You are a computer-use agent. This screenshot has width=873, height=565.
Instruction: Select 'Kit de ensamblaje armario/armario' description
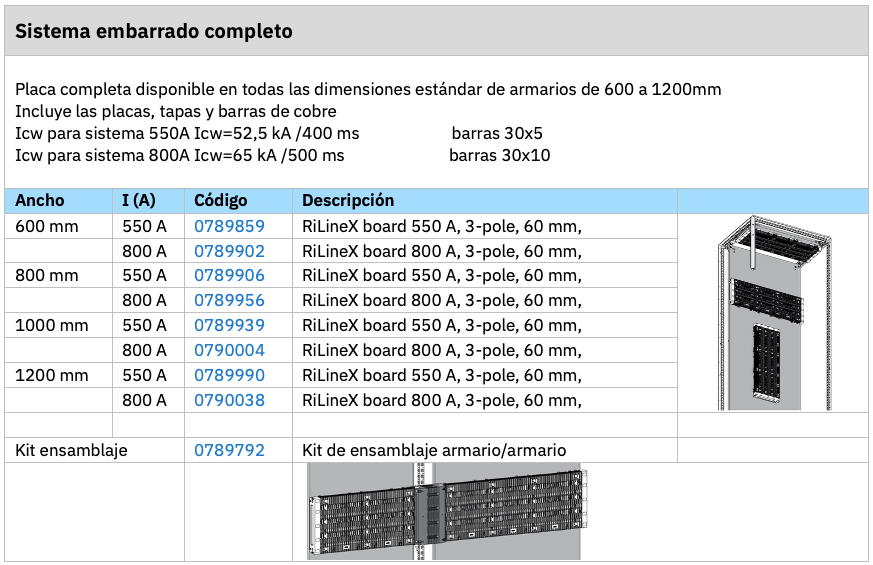(434, 450)
